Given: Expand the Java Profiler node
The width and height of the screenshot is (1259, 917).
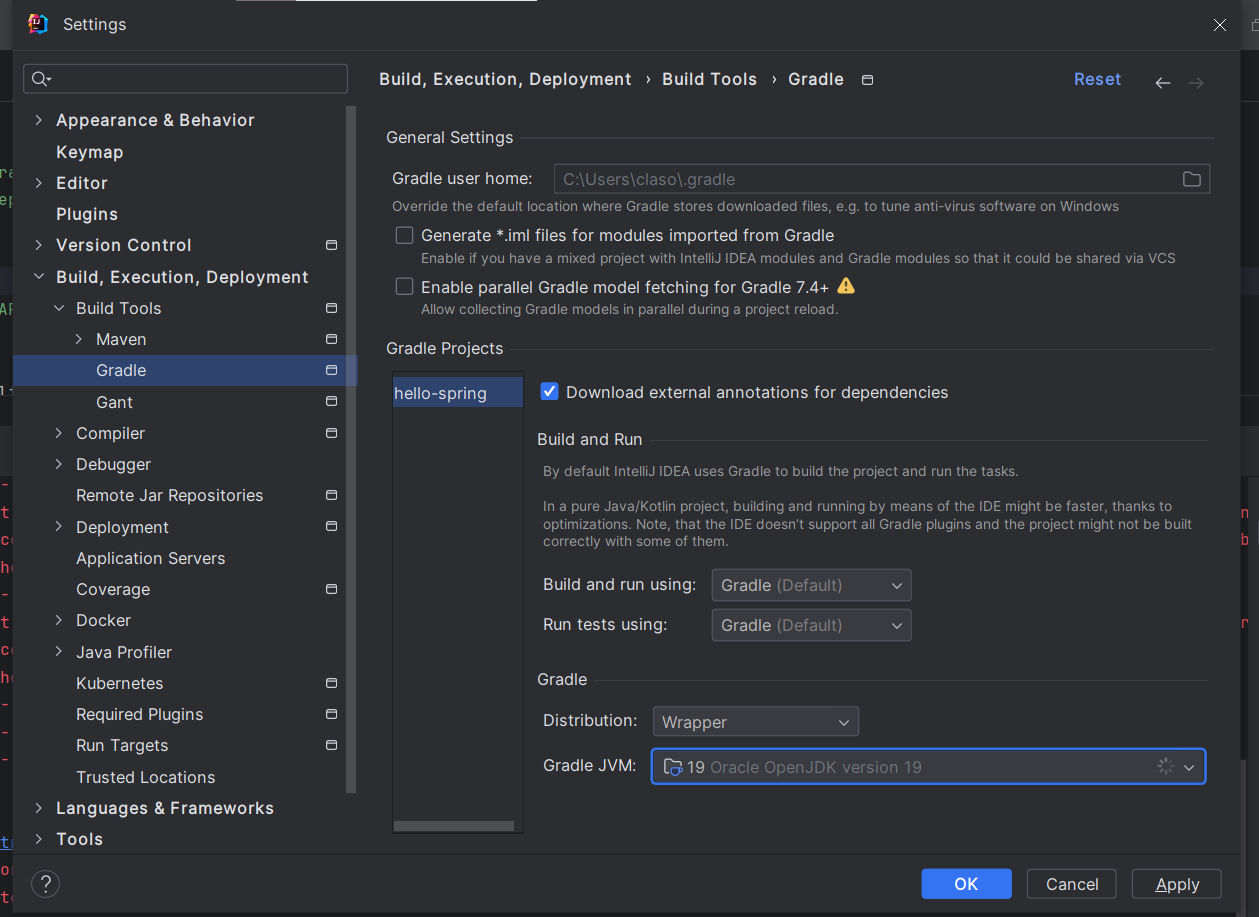Looking at the screenshot, I should [59, 652].
